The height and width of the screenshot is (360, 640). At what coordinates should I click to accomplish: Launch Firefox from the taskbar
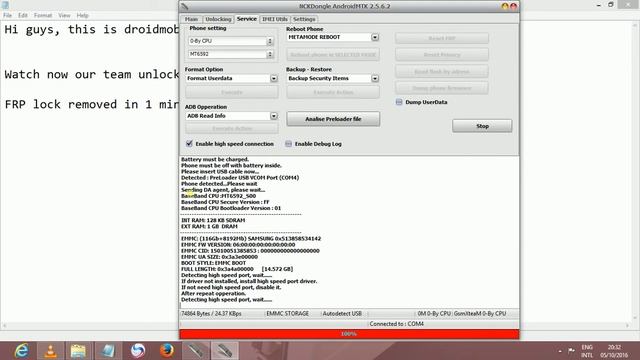pyautogui.click(x=167, y=351)
